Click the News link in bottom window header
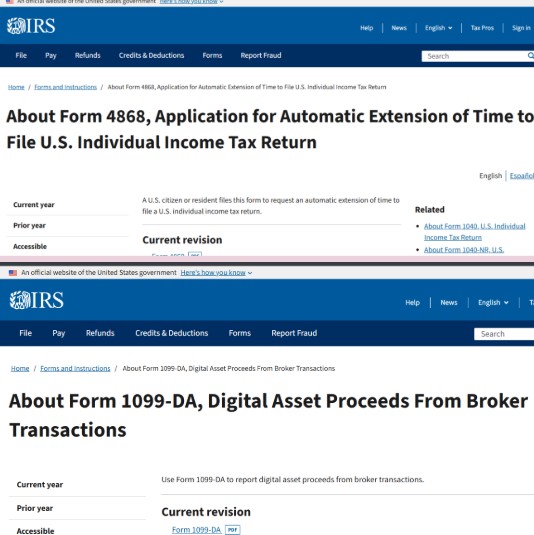534x535 pixels. (x=449, y=303)
